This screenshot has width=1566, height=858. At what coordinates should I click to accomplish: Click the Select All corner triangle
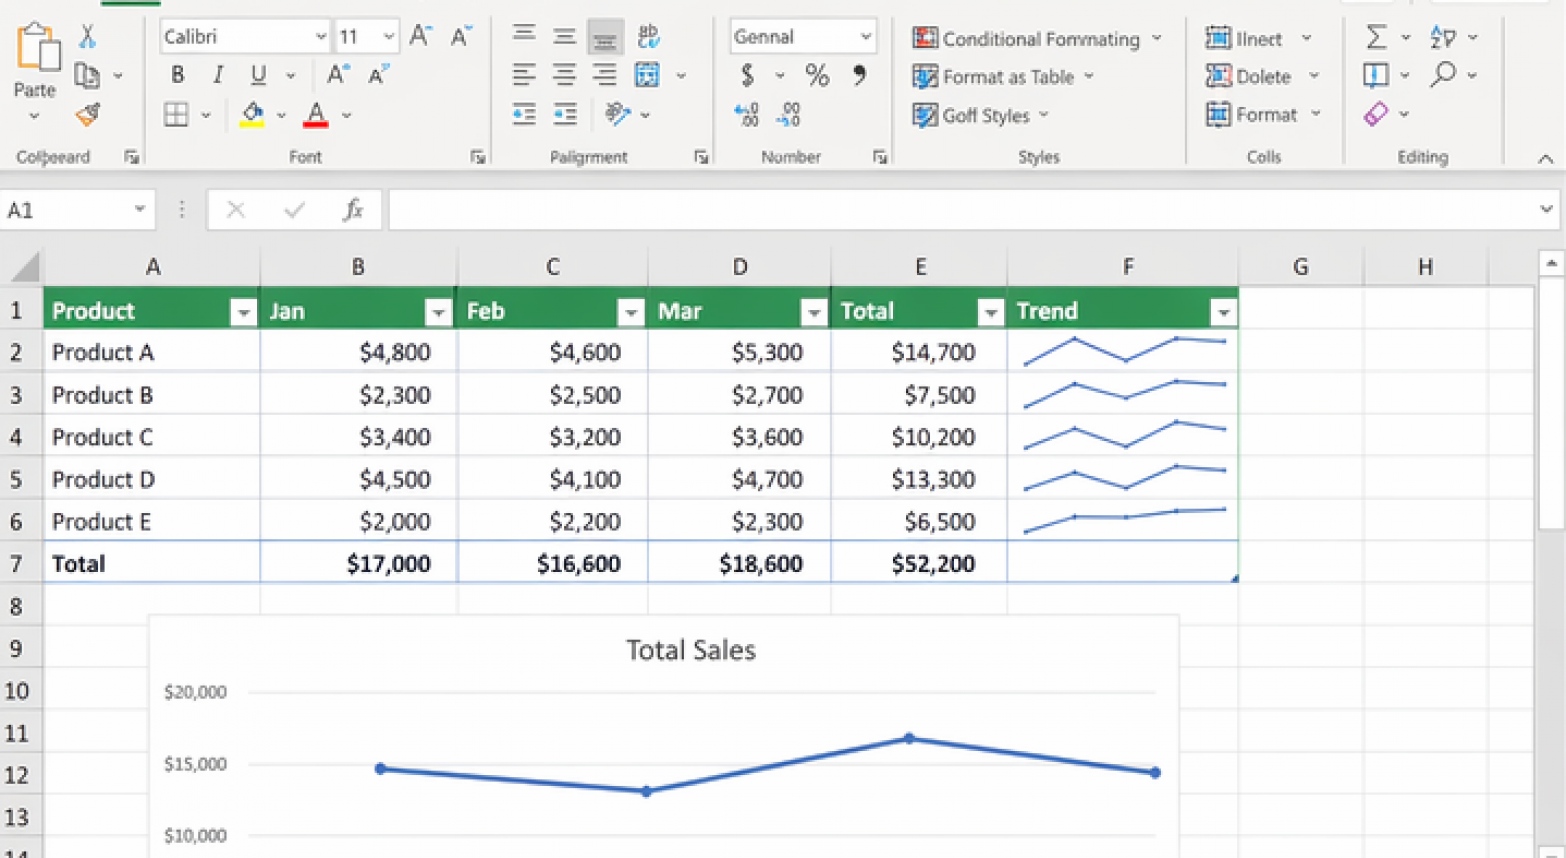(x=24, y=267)
